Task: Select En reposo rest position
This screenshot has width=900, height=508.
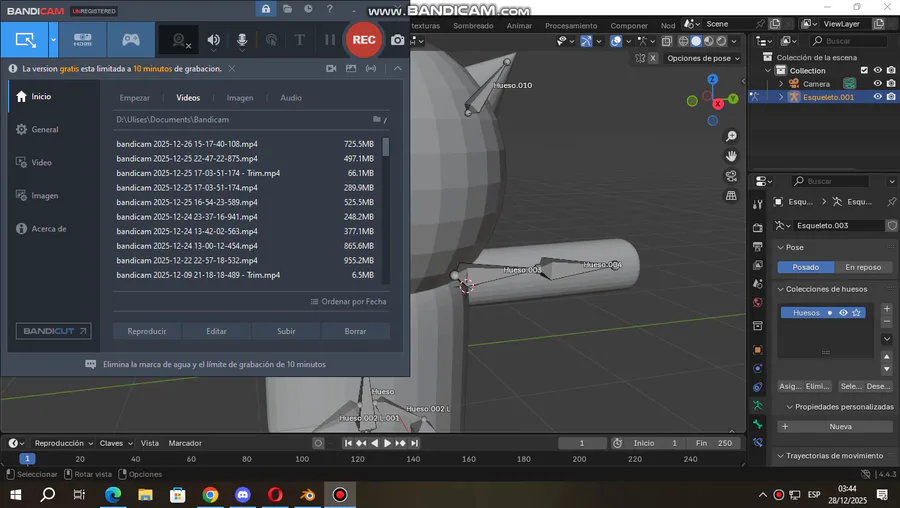Action: coord(863,267)
